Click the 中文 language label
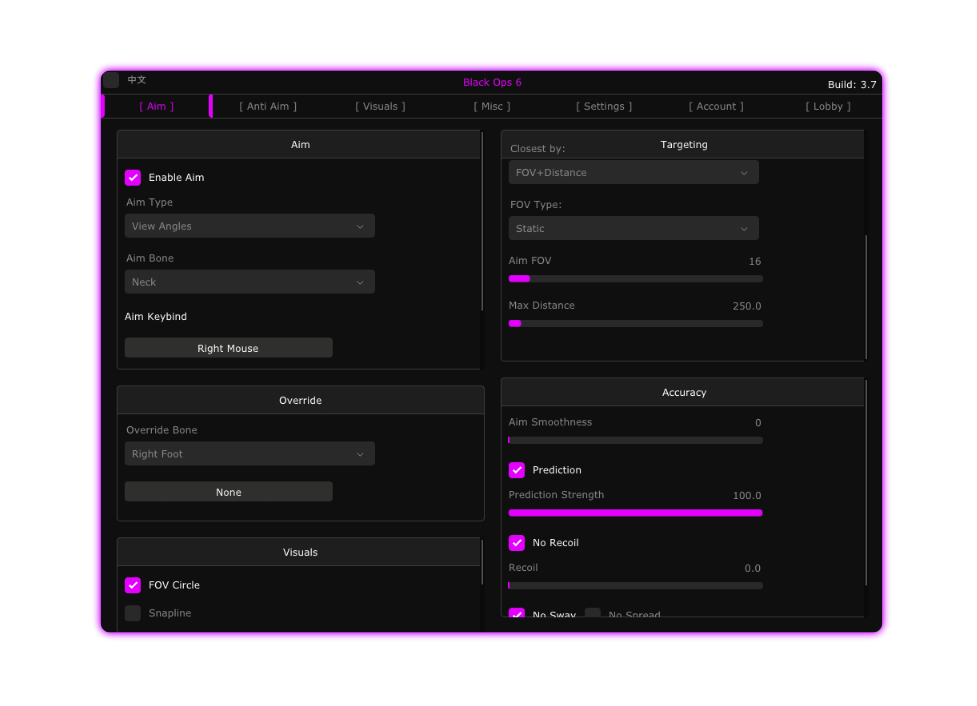Screen dimensions: 977x706 click(136, 80)
